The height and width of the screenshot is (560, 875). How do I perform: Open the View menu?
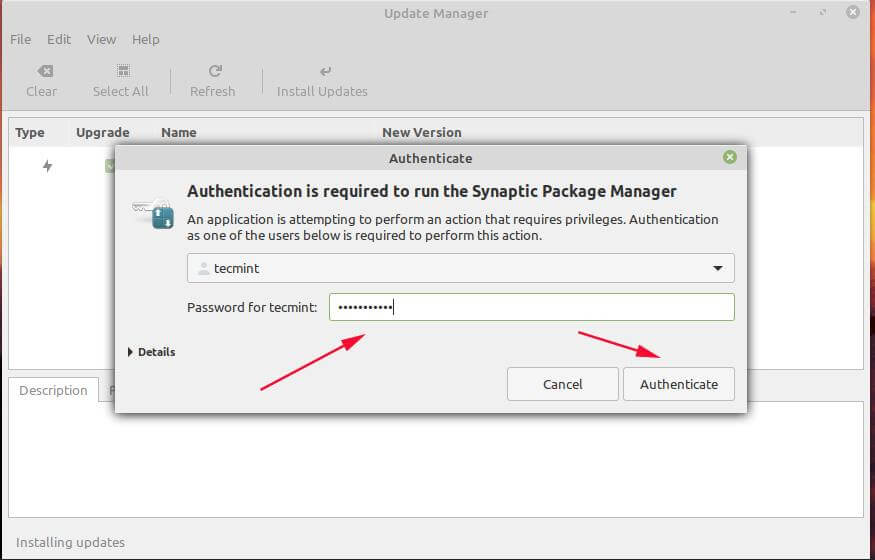(101, 40)
